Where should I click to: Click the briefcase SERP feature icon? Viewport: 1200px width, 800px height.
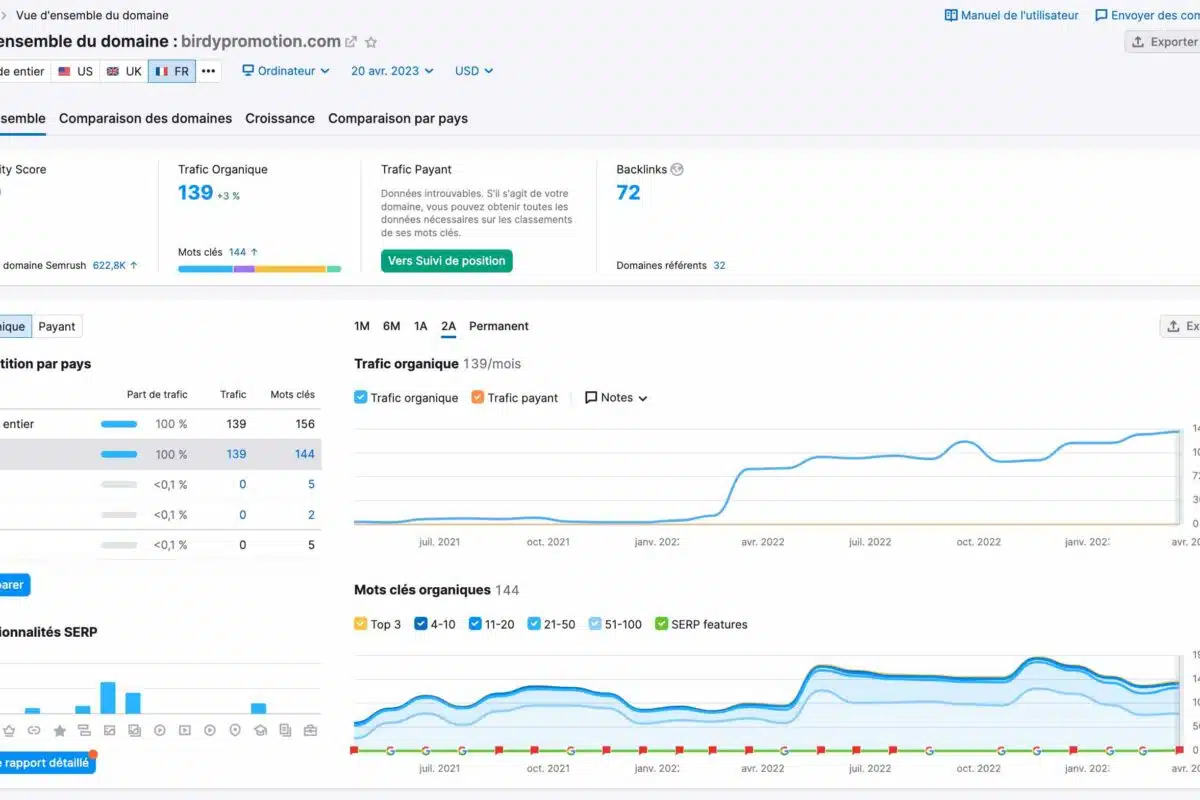pyautogui.click(x=310, y=730)
